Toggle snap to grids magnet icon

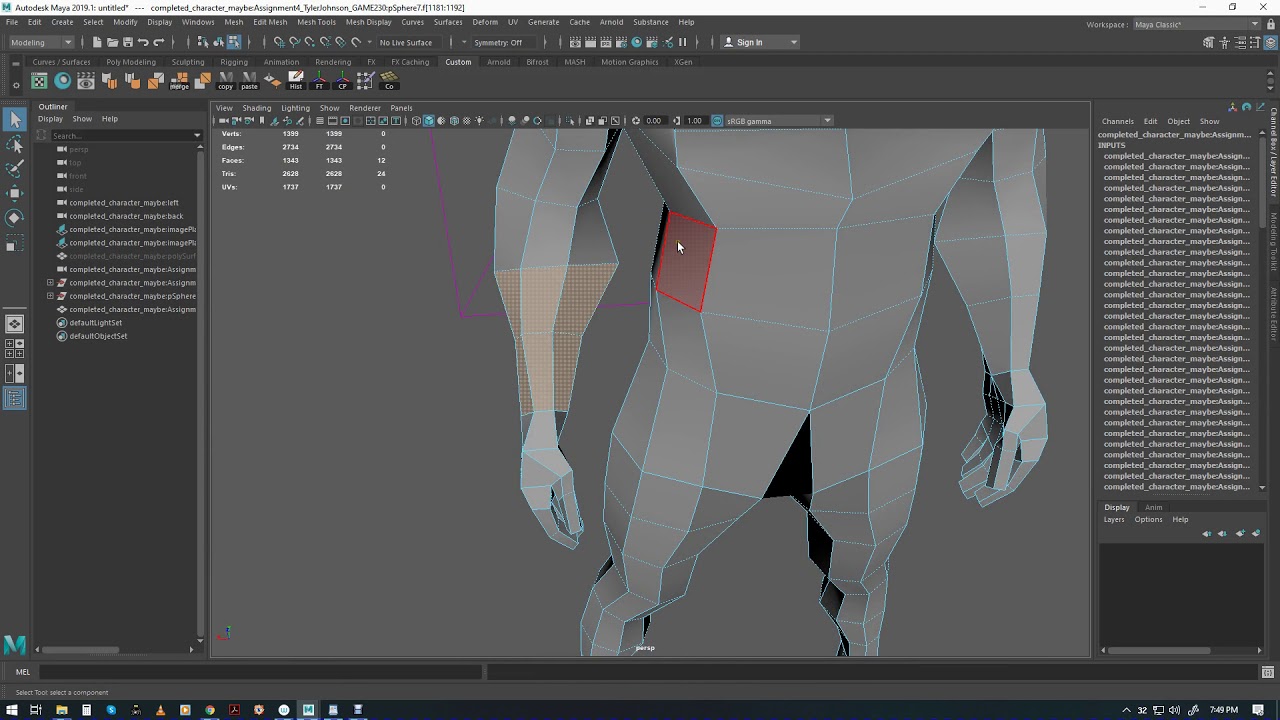279,42
